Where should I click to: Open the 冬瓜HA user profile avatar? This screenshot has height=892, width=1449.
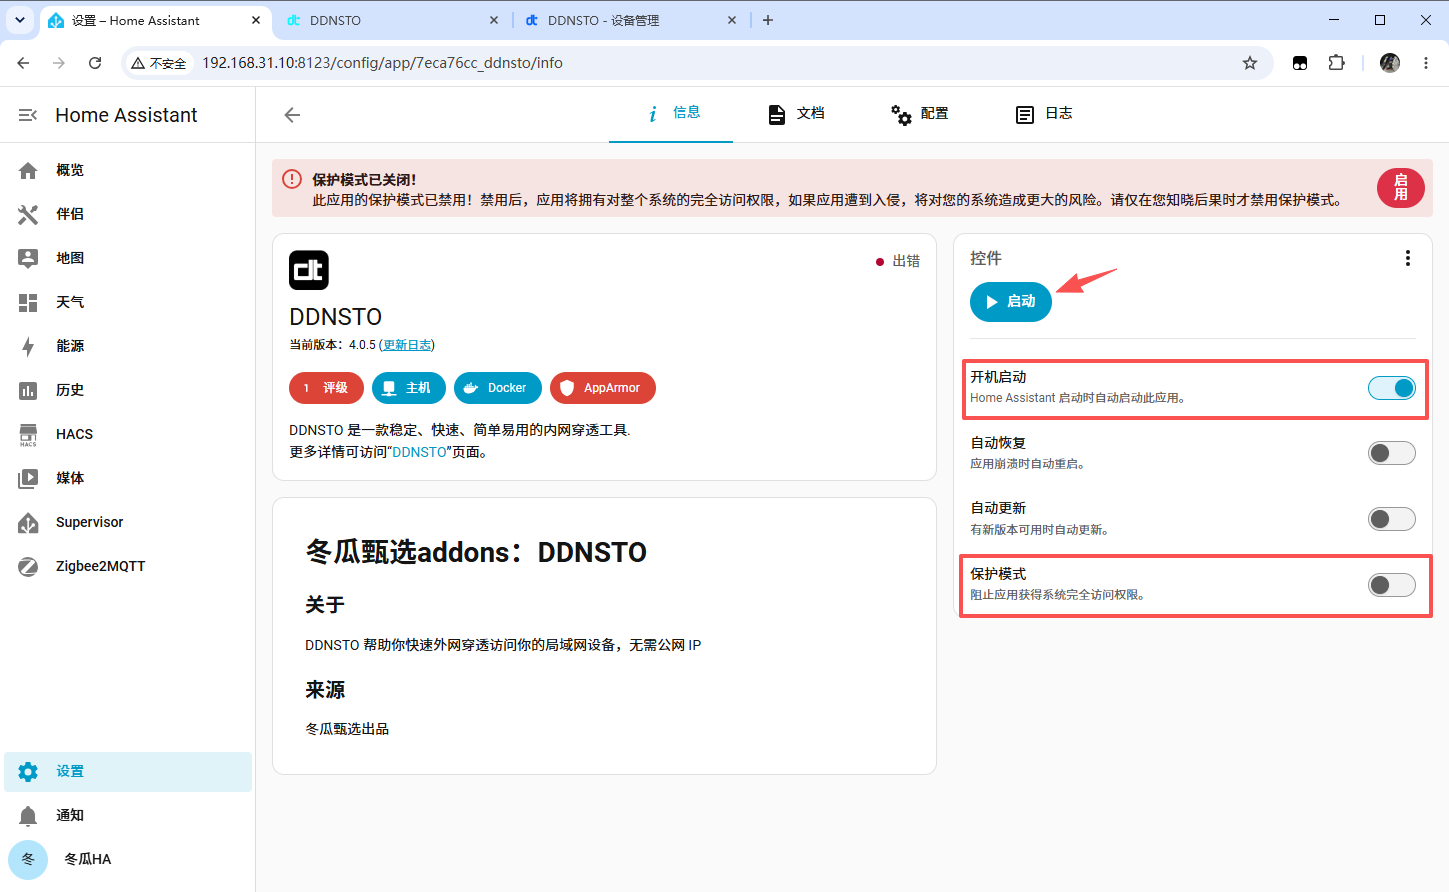28,859
